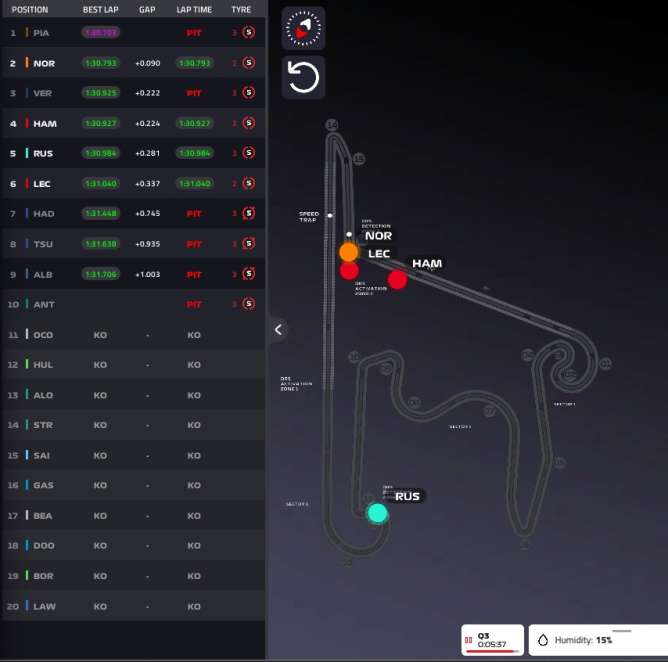Select the red HAM car marker on track
668x662 pixels.
click(397, 280)
